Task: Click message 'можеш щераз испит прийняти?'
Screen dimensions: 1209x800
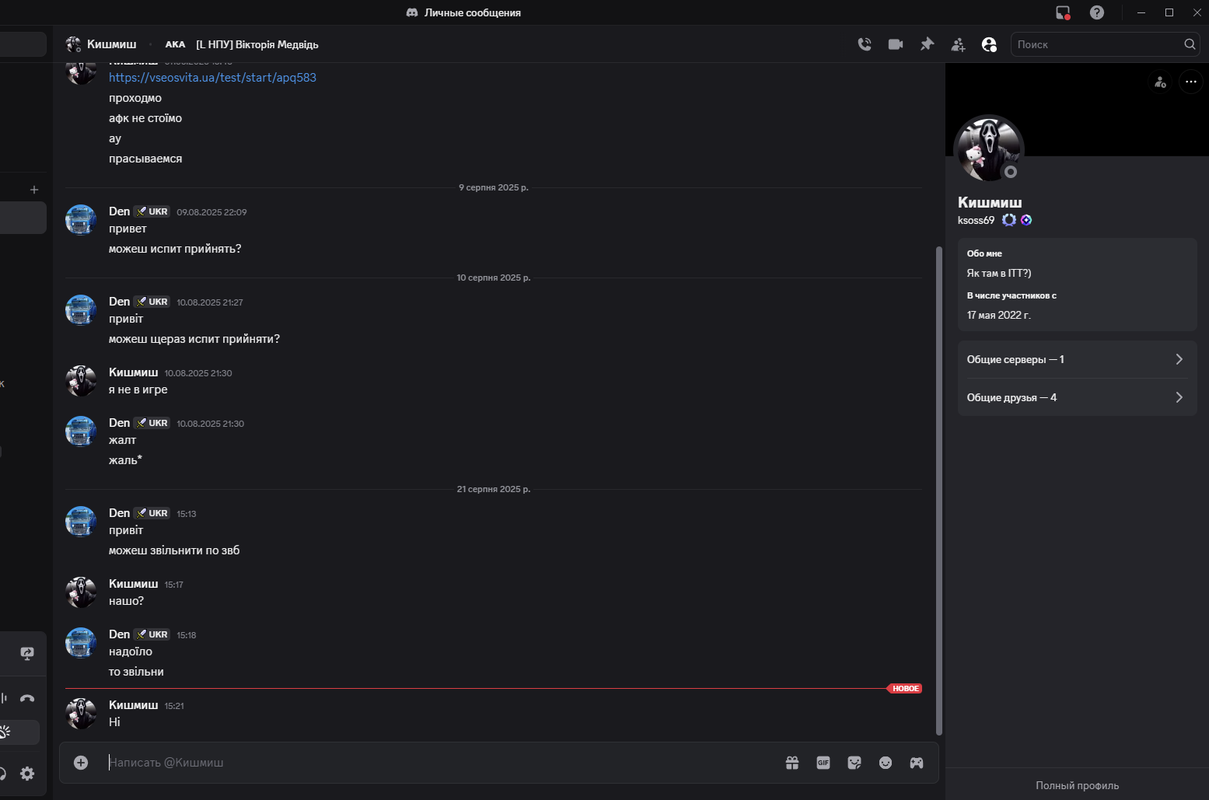Action: 194,339
